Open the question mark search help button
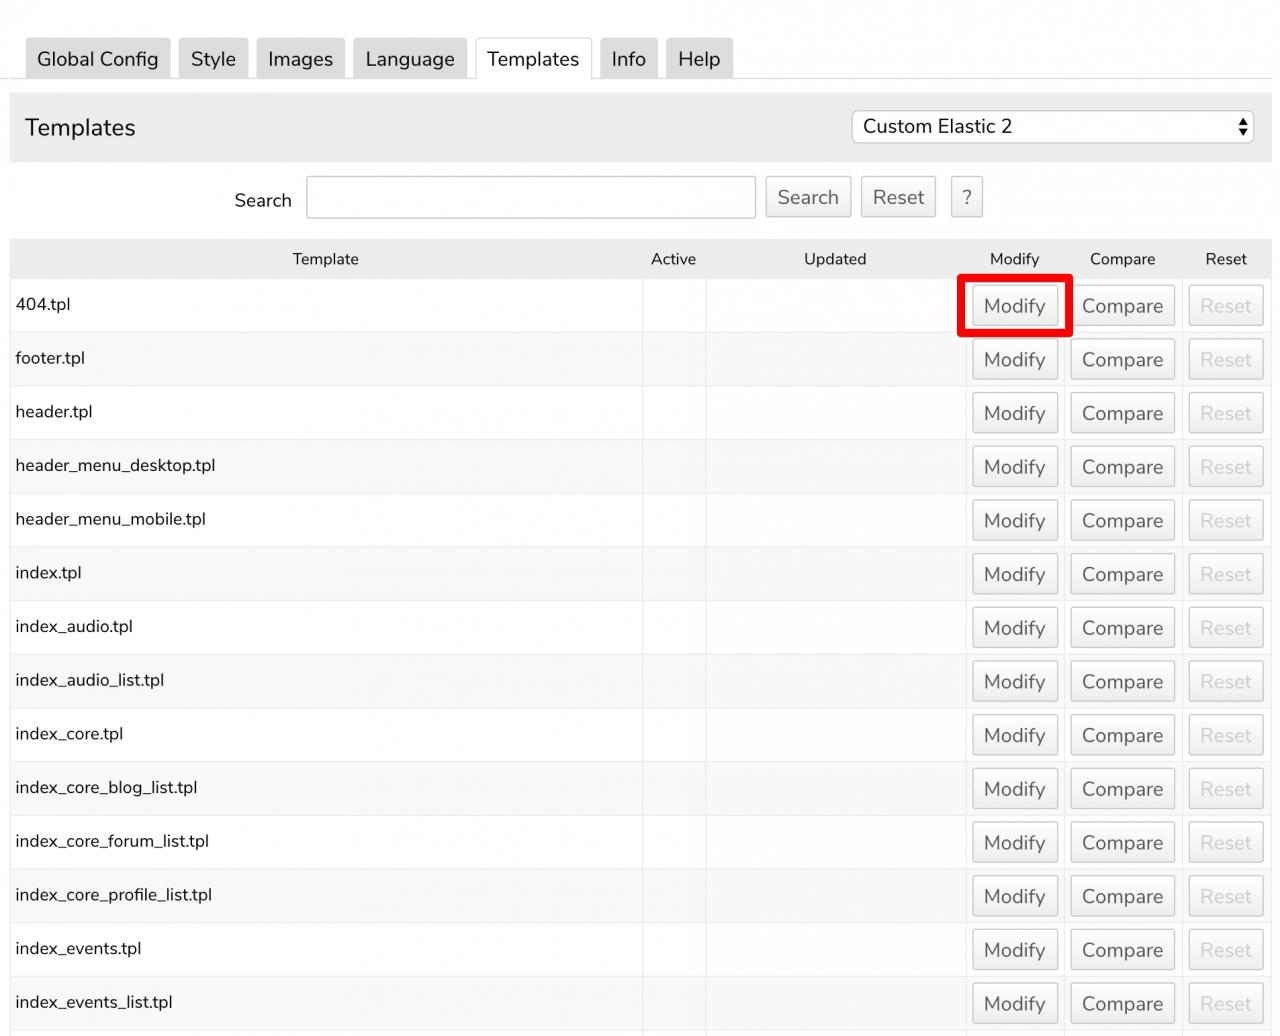This screenshot has width=1280, height=1036. [966, 197]
